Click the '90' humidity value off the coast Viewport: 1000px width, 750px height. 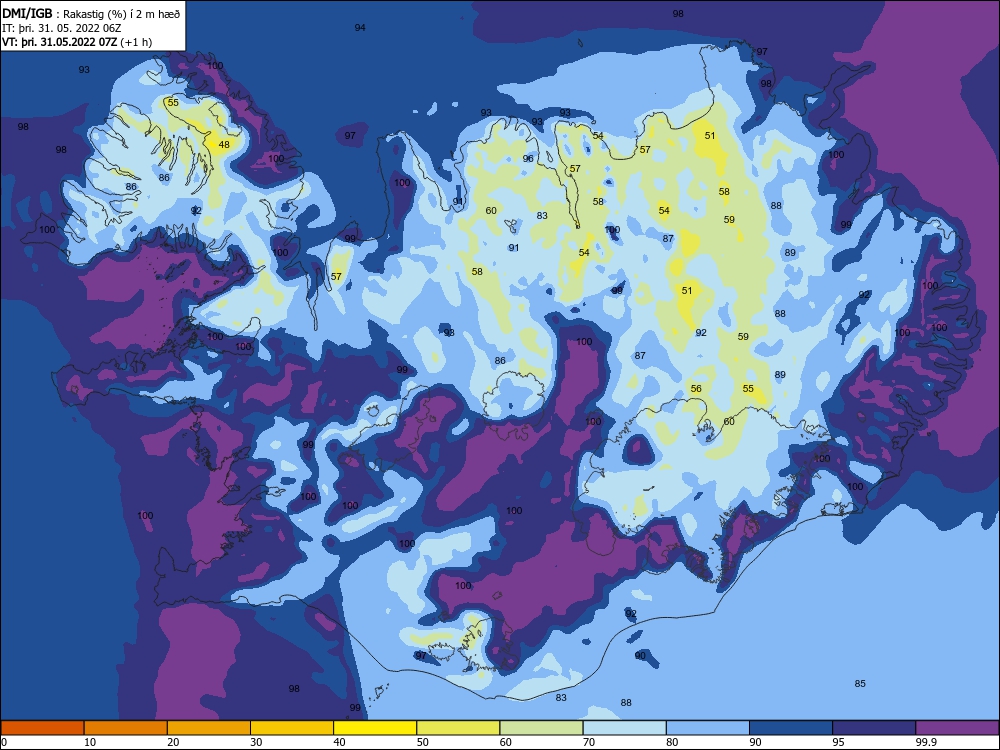click(x=640, y=656)
